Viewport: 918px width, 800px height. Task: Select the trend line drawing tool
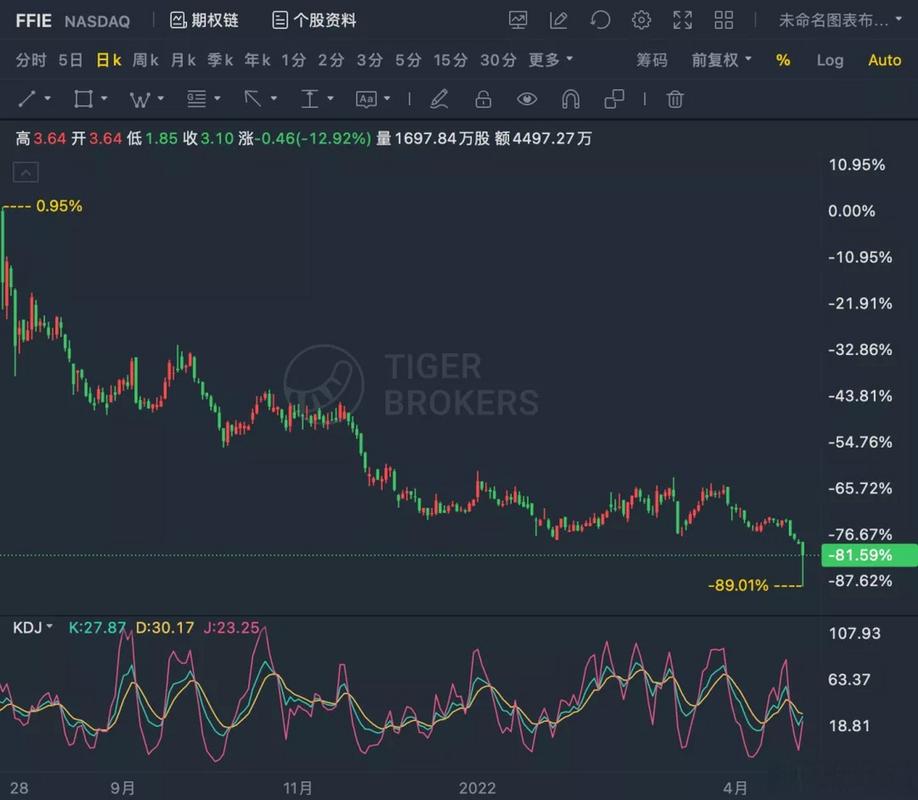(x=26, y=99)
